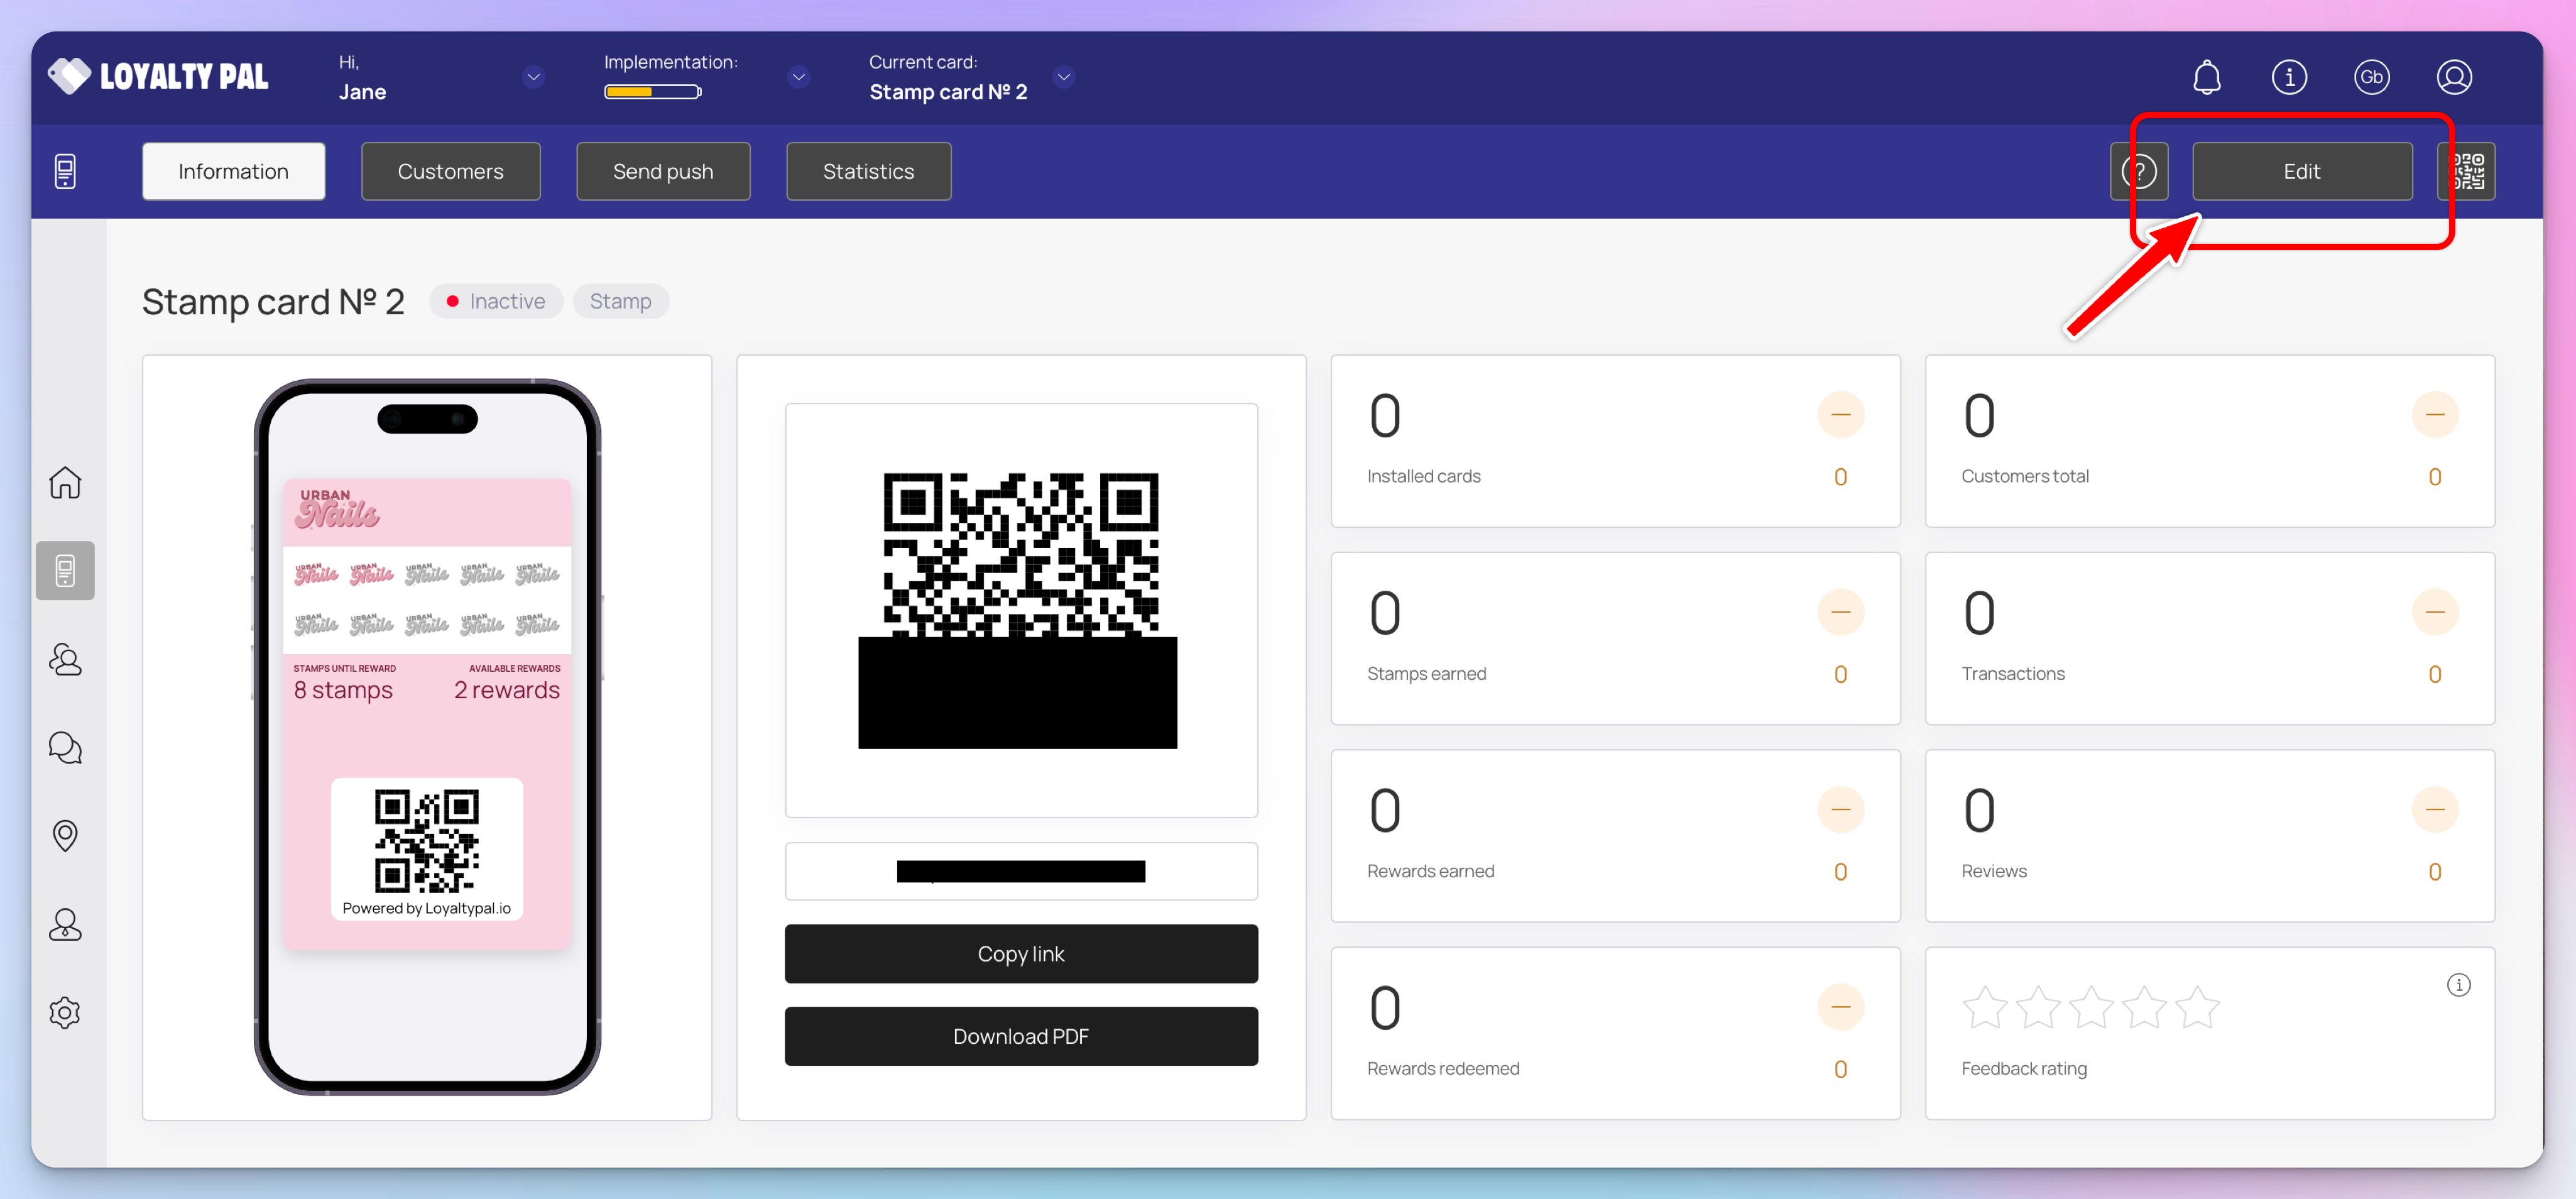Go to Home in the sidebar
This screenshot has height=1199, width=2576.
pos(65,483)
